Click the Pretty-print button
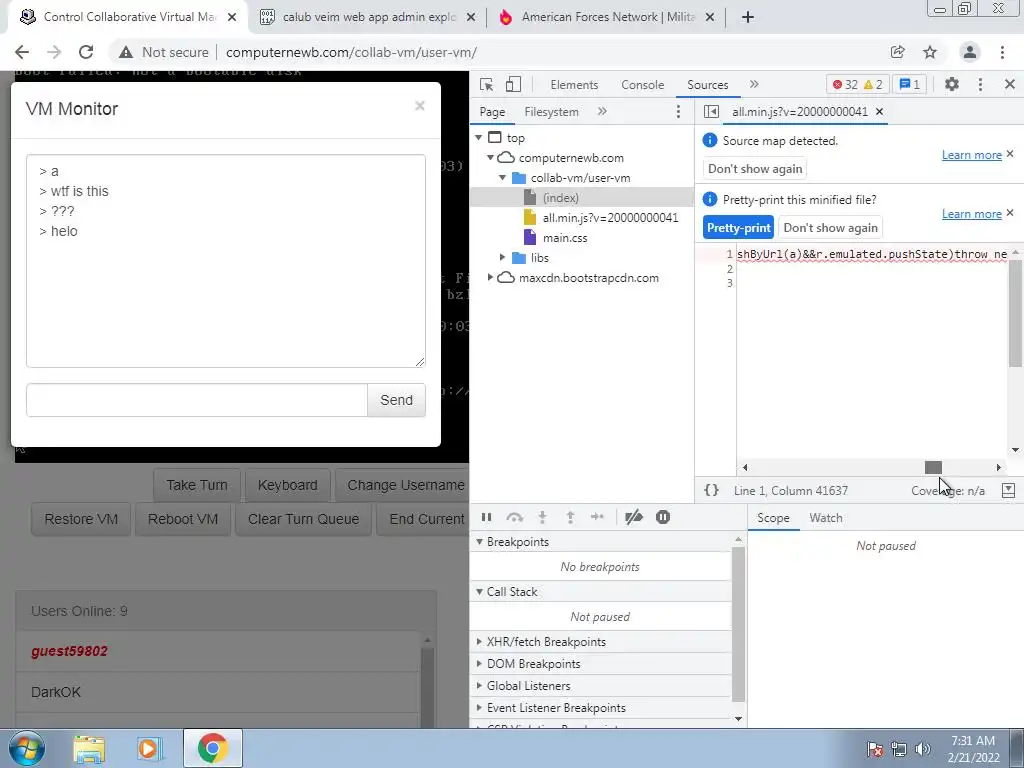The image size is (1024, 768). pyautogui.click(x=739, y=228)
